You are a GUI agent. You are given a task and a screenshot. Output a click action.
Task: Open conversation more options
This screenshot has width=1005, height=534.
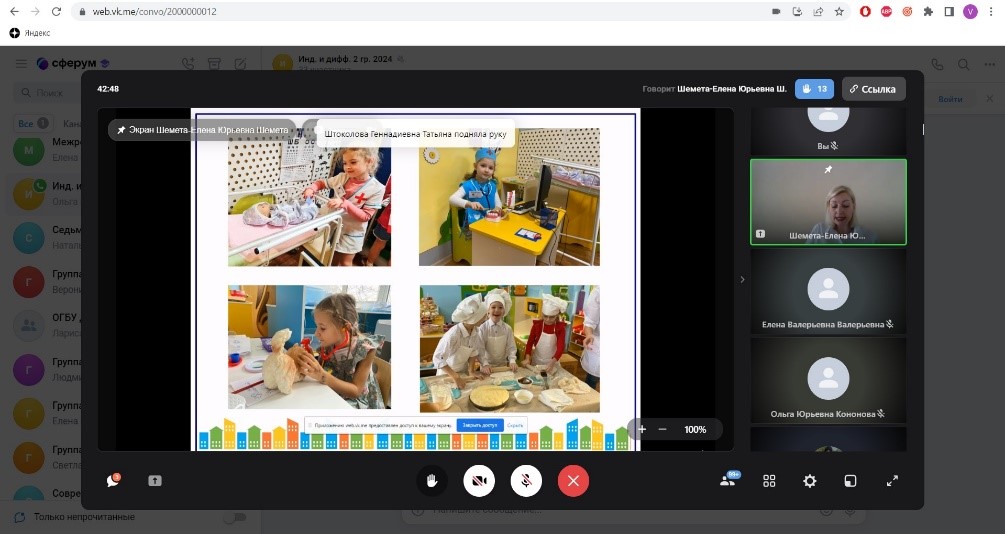click(990, 64)
